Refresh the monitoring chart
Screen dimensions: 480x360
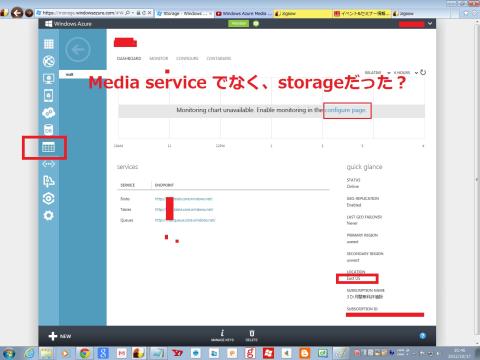[423, 72]
